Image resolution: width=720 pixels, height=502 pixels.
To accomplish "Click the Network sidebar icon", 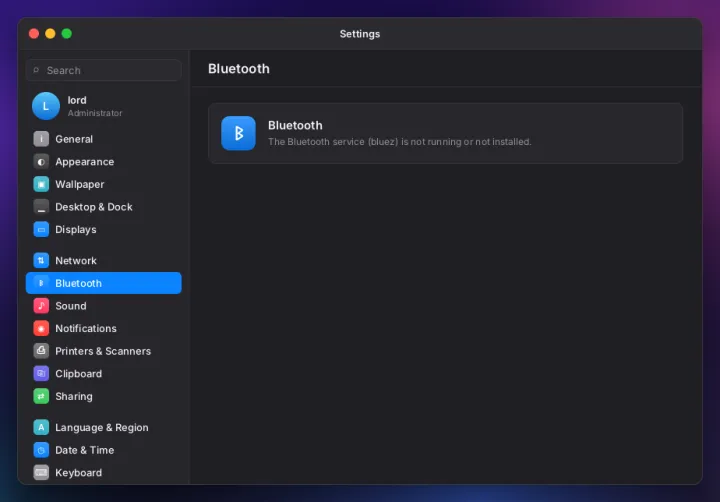I will (41, 260).
